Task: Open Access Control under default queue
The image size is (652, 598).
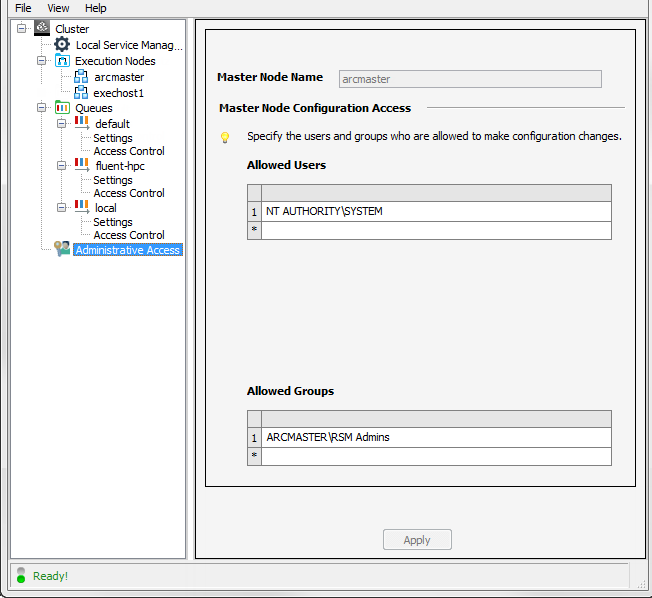Action: click(x=129, y=151)
